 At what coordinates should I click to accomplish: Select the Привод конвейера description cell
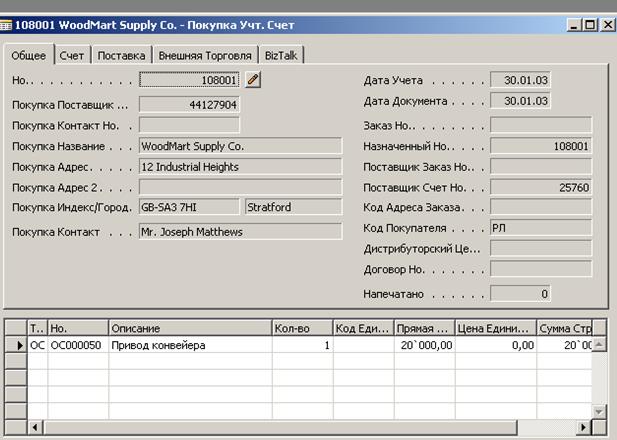[x=190, y=345]
